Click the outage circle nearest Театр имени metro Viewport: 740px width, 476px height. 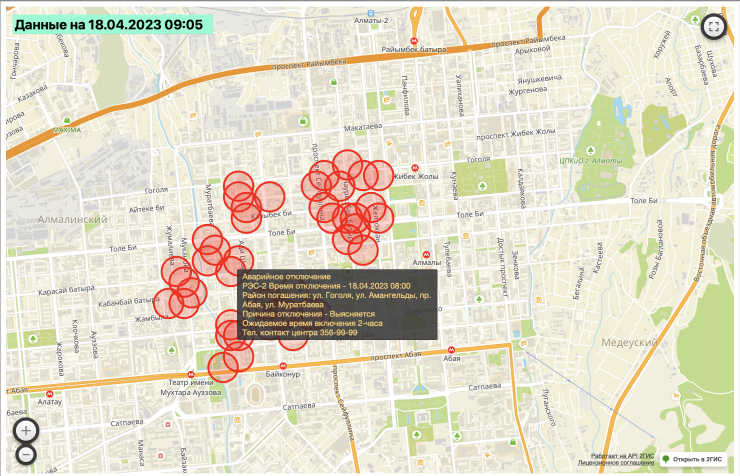[222, 367]
